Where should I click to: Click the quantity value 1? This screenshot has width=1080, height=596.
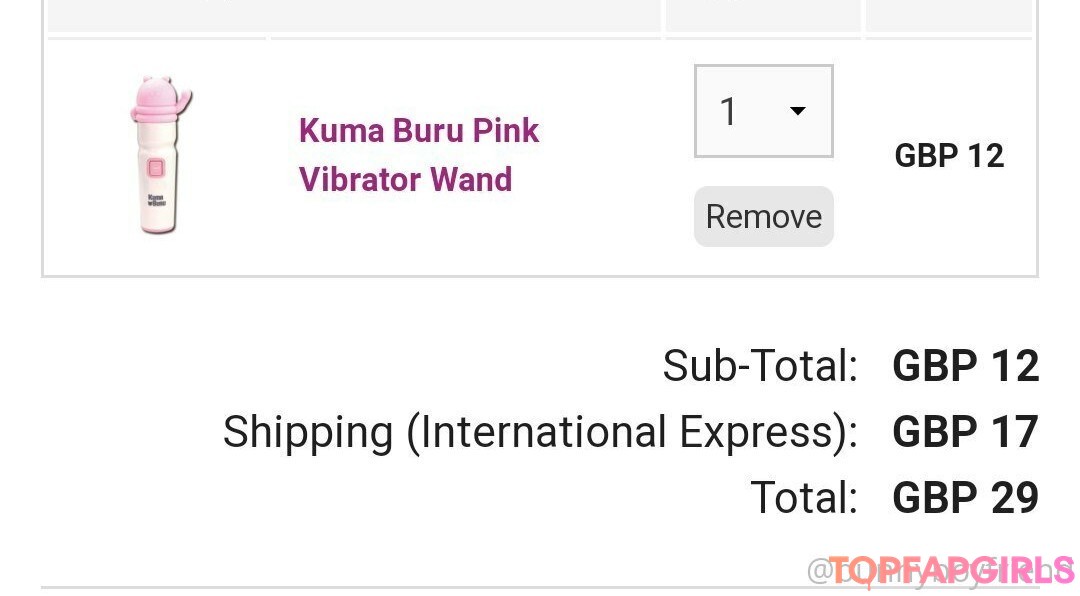pos(728,111)
